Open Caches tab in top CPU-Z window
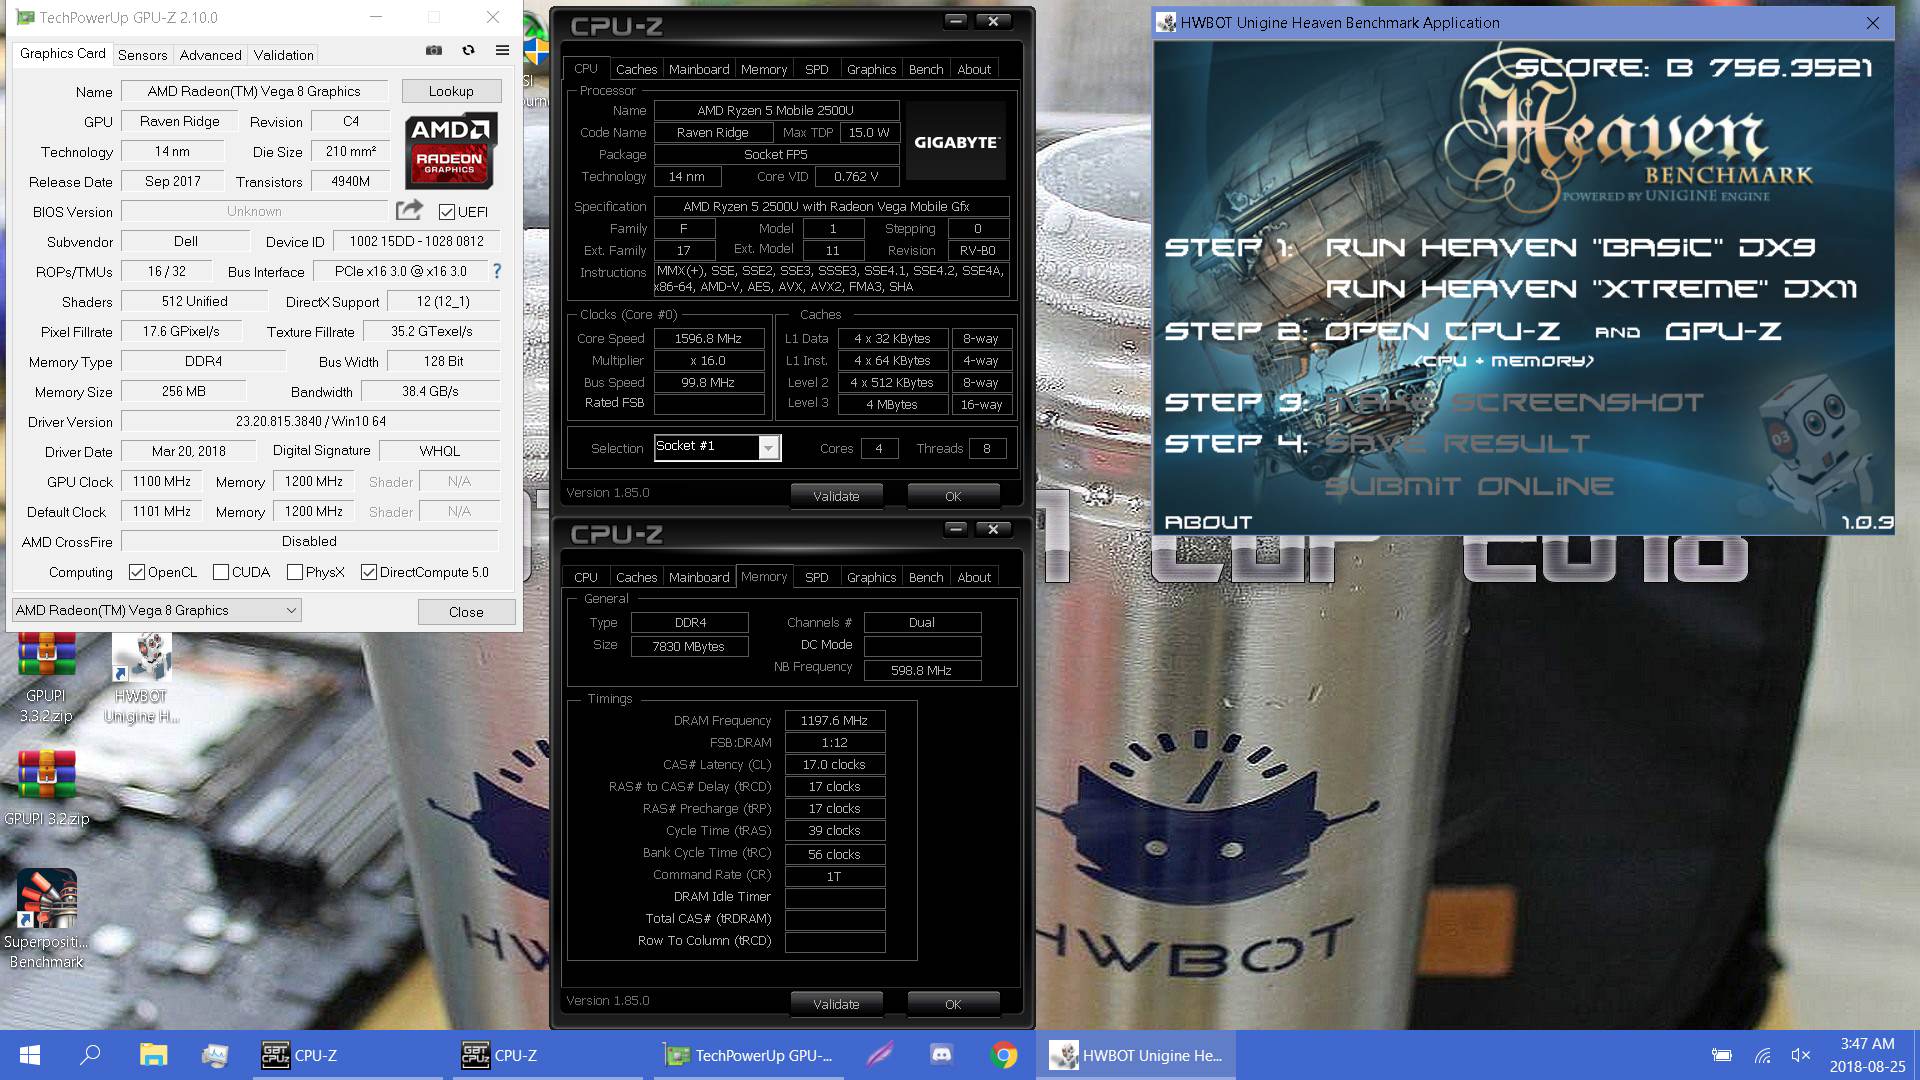1920x1080 pixels. click(x=636, y=69)
